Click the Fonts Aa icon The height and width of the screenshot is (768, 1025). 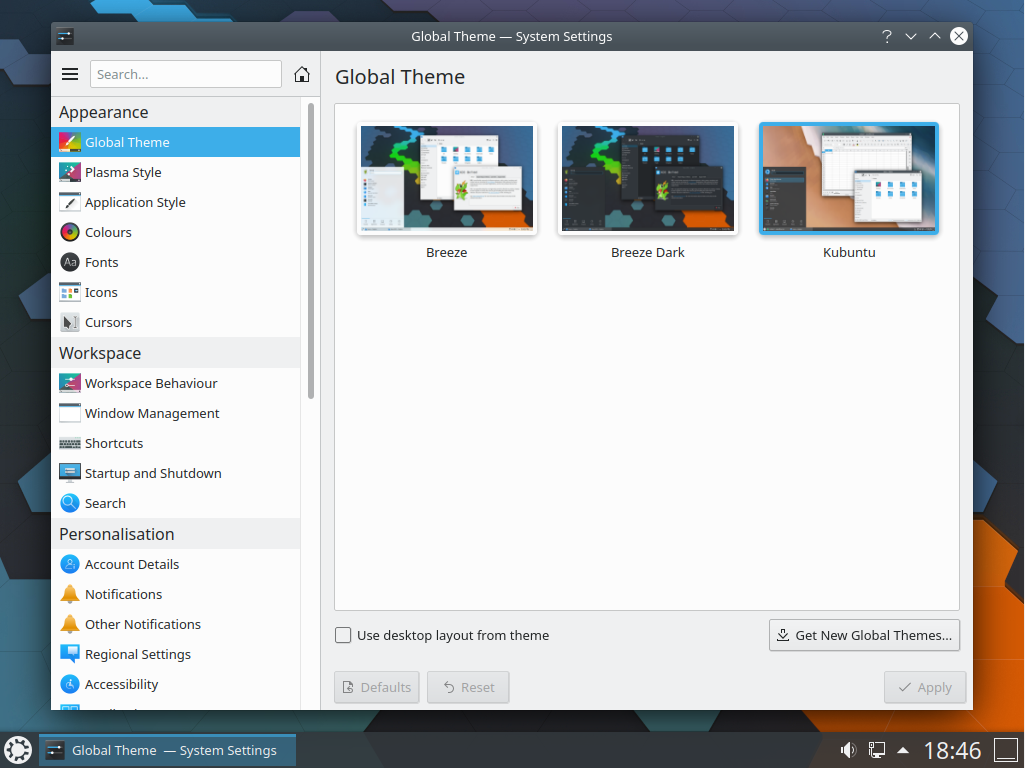(70, 262)
